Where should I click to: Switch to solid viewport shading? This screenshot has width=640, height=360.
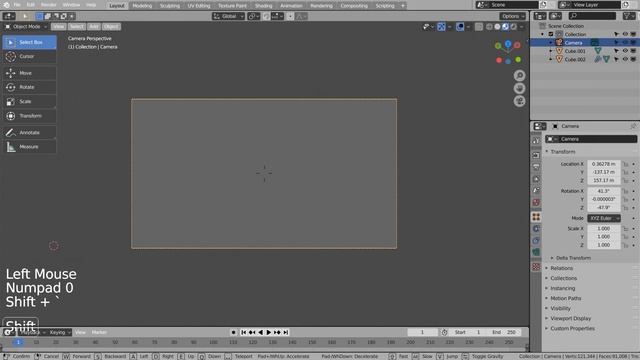[497, 27]
